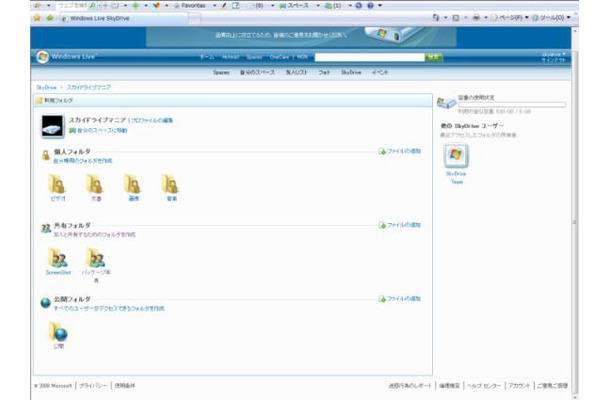
Task: Click the storage usage progress bar
Action: [x=512, y=105]
